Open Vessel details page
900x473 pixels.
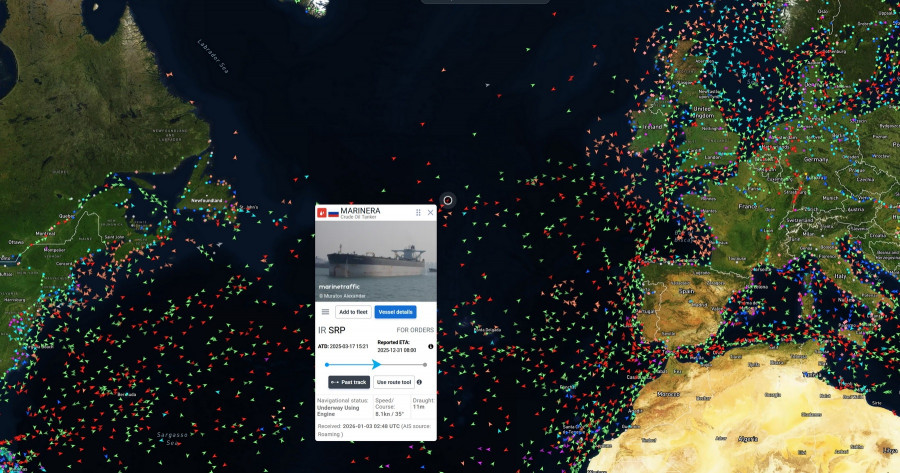coord(396,312)
